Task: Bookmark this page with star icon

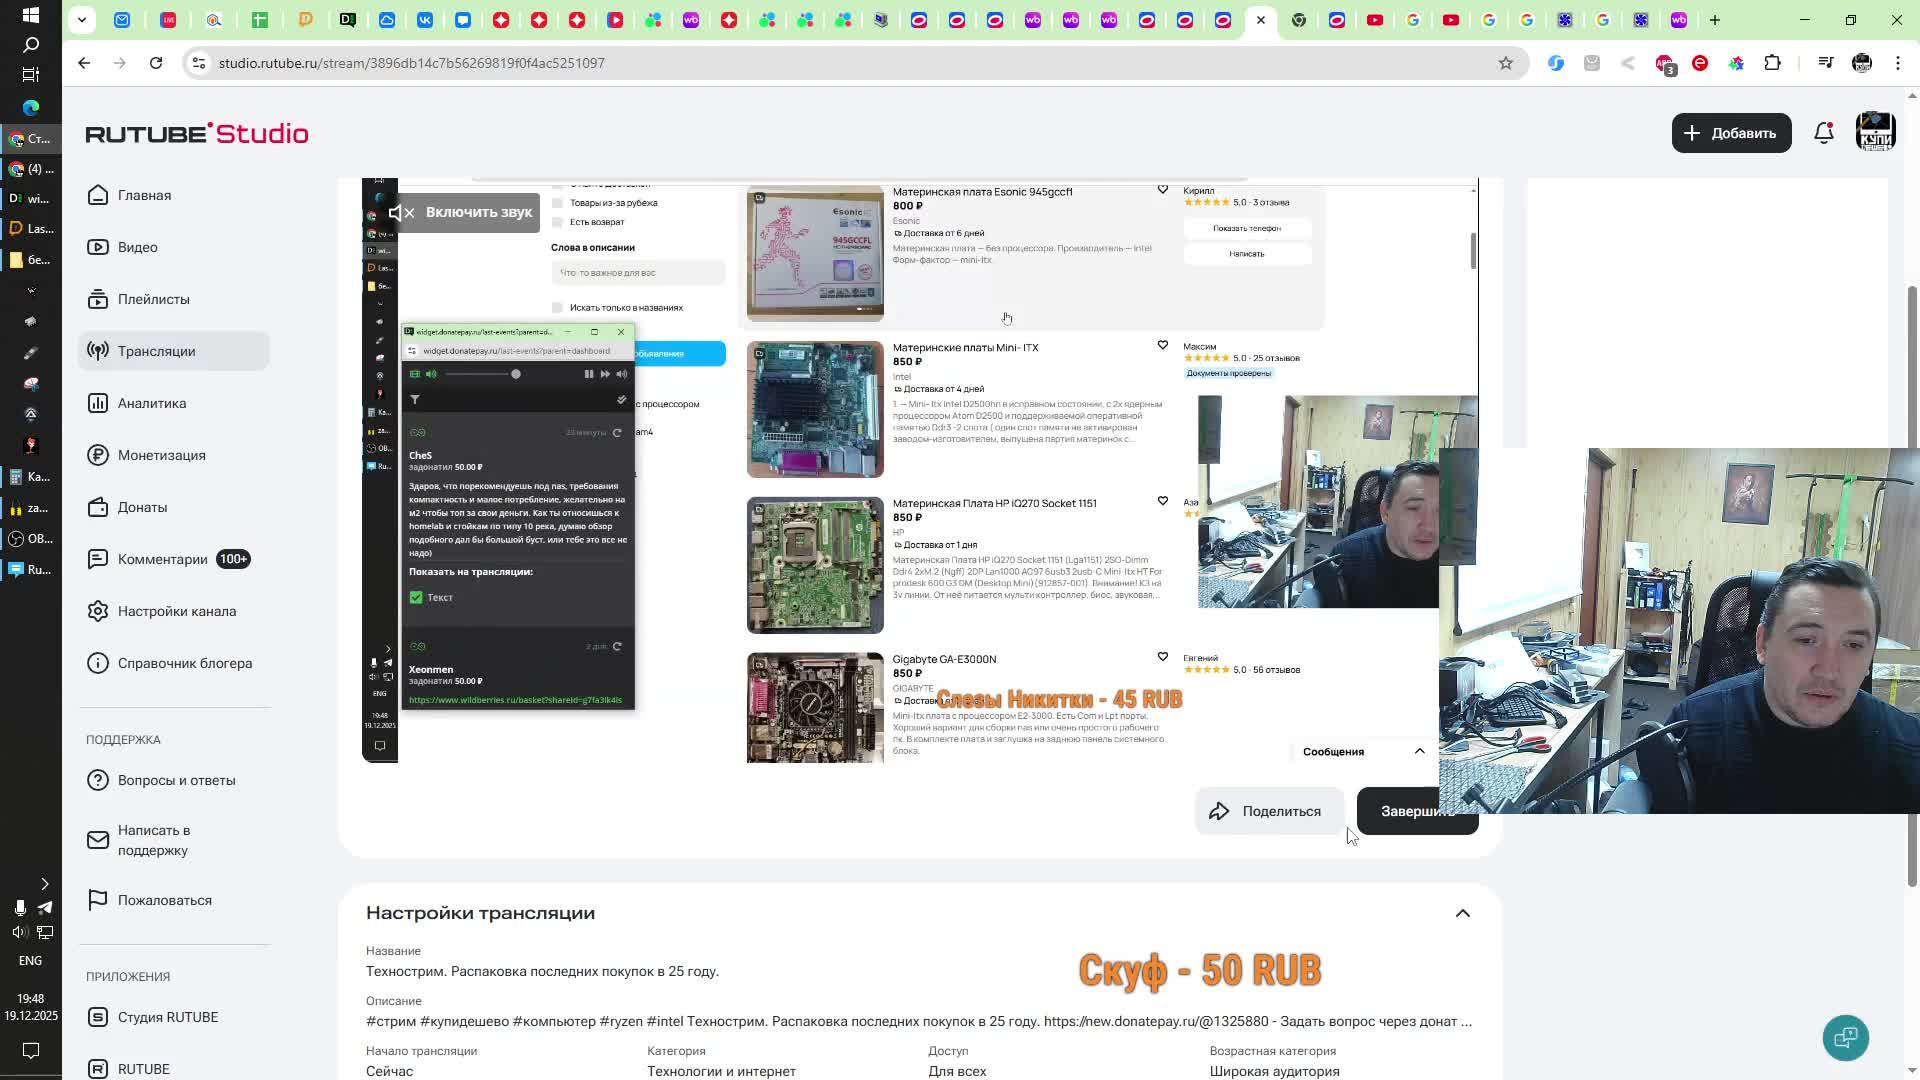Action: [1505, 63]
